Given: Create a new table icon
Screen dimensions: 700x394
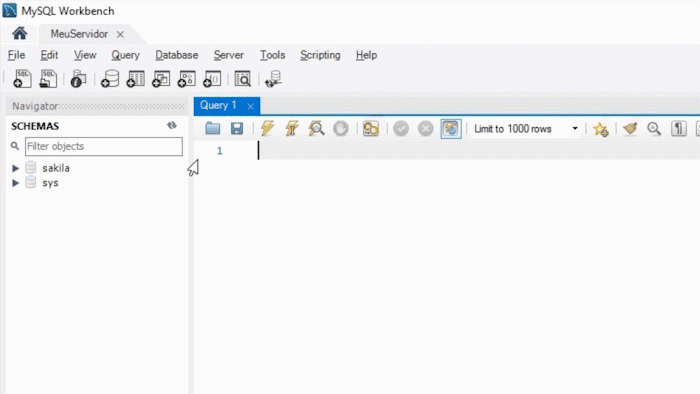Looking at the screenshot, I should pos(135,79).
